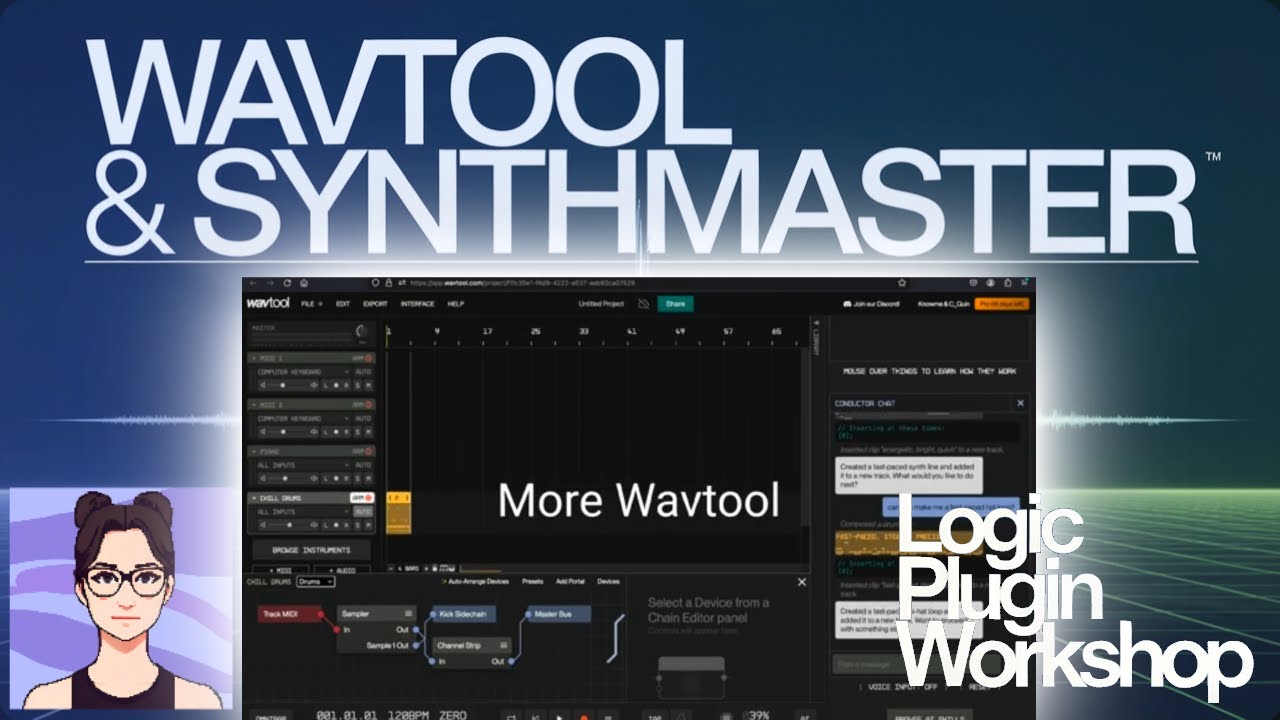This screenshot has width=1280, height=720.
Task: Mute the MIDI 1 track
Action: [x=368, y=385]
